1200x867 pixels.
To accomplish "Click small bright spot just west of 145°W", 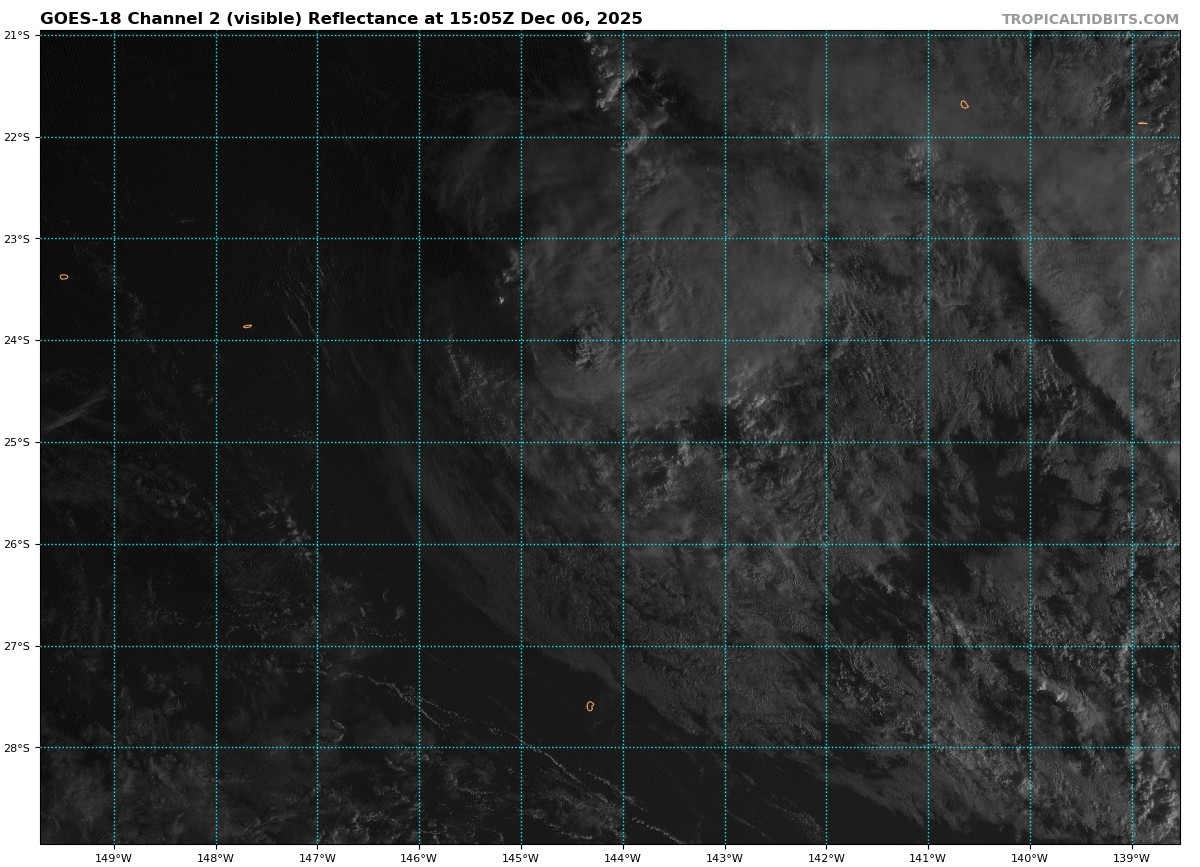I will click(x=501, y=299).
